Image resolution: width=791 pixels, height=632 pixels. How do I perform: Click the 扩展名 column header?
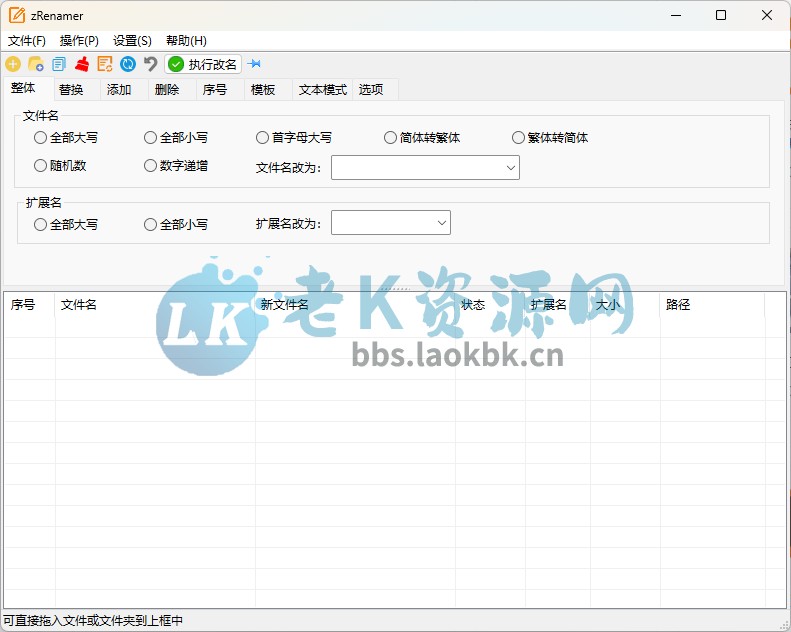click(x=558, y=305)
